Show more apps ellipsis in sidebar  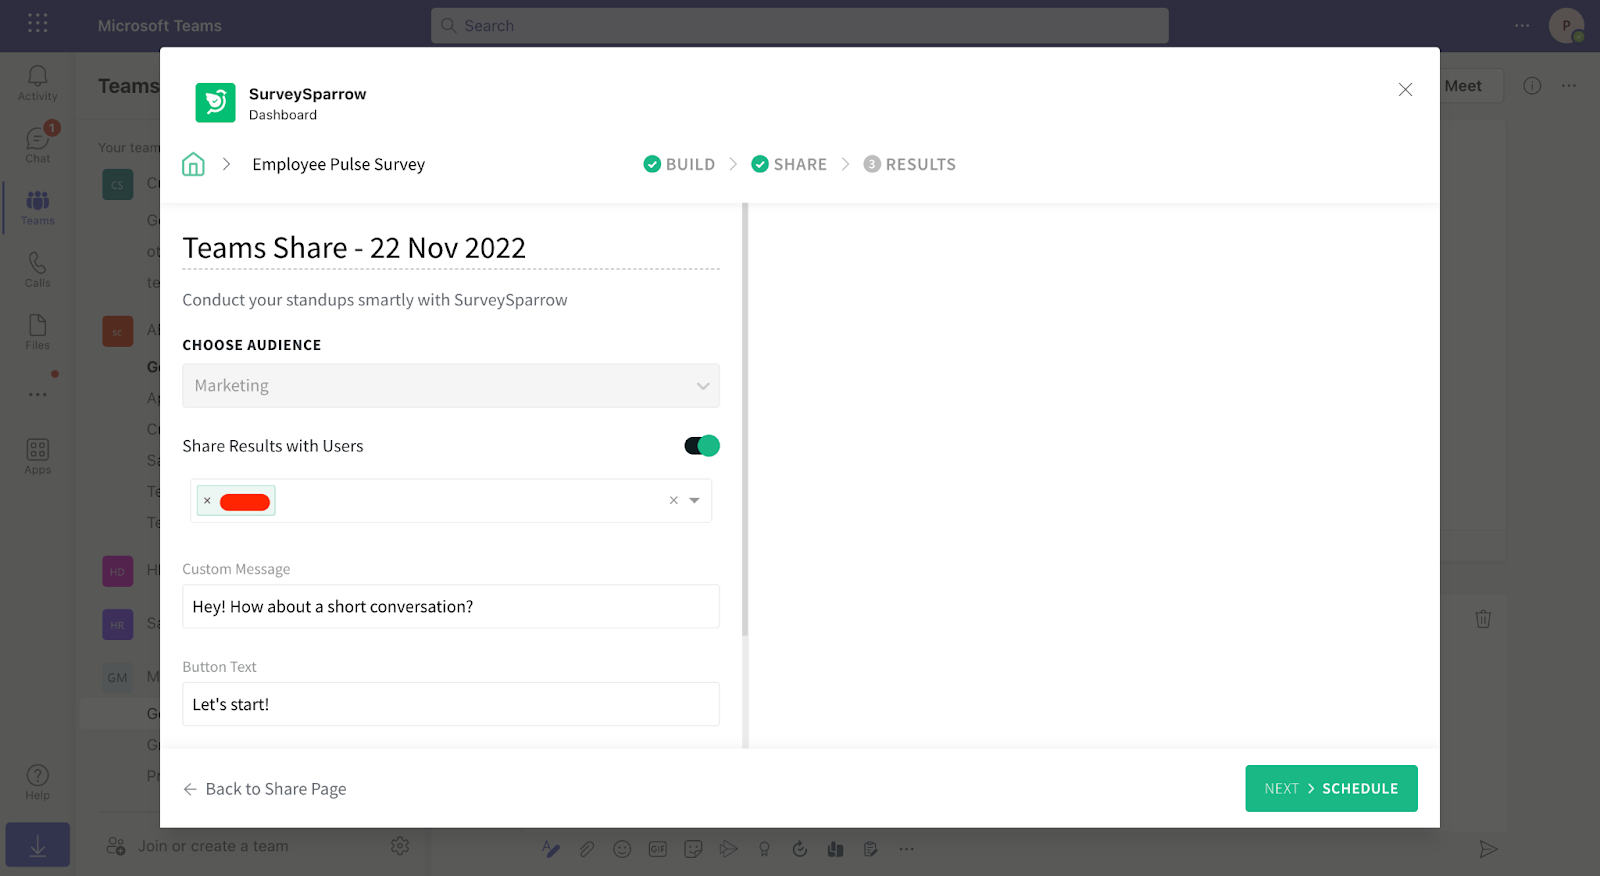point(37,394)
